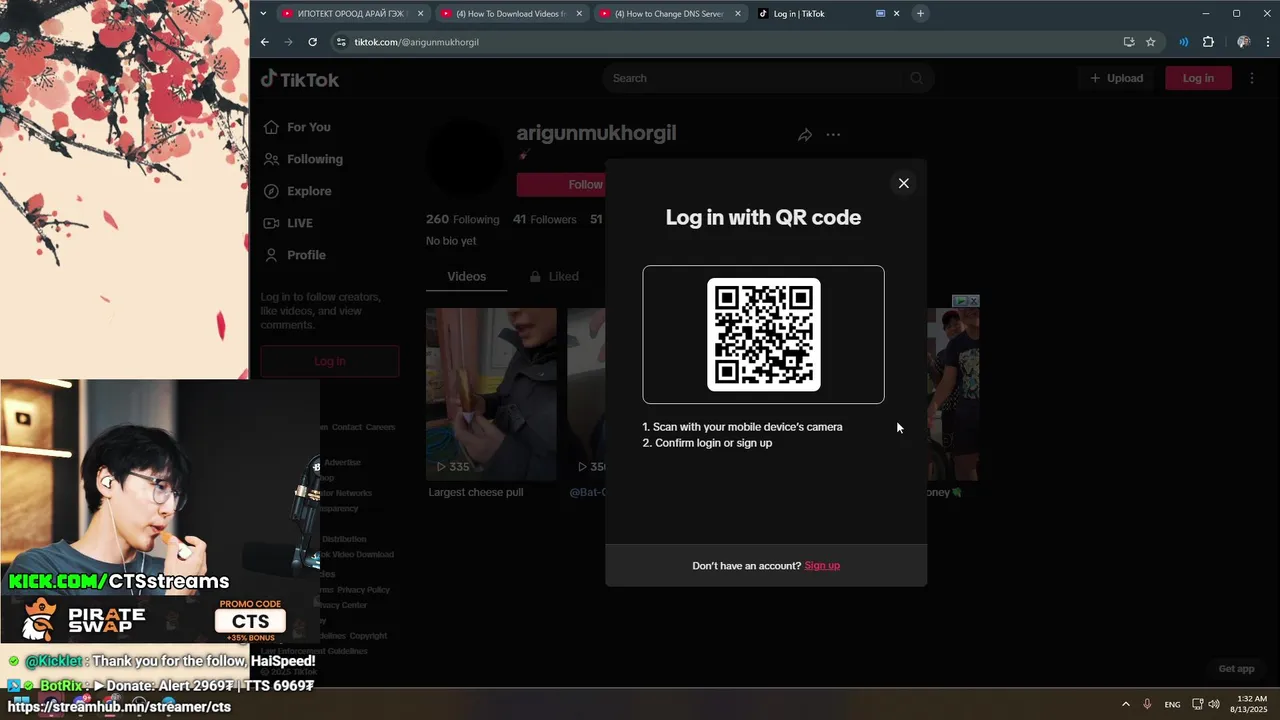
Task: Open the Largest cheese pull video
Action: (x=491, y=394)
